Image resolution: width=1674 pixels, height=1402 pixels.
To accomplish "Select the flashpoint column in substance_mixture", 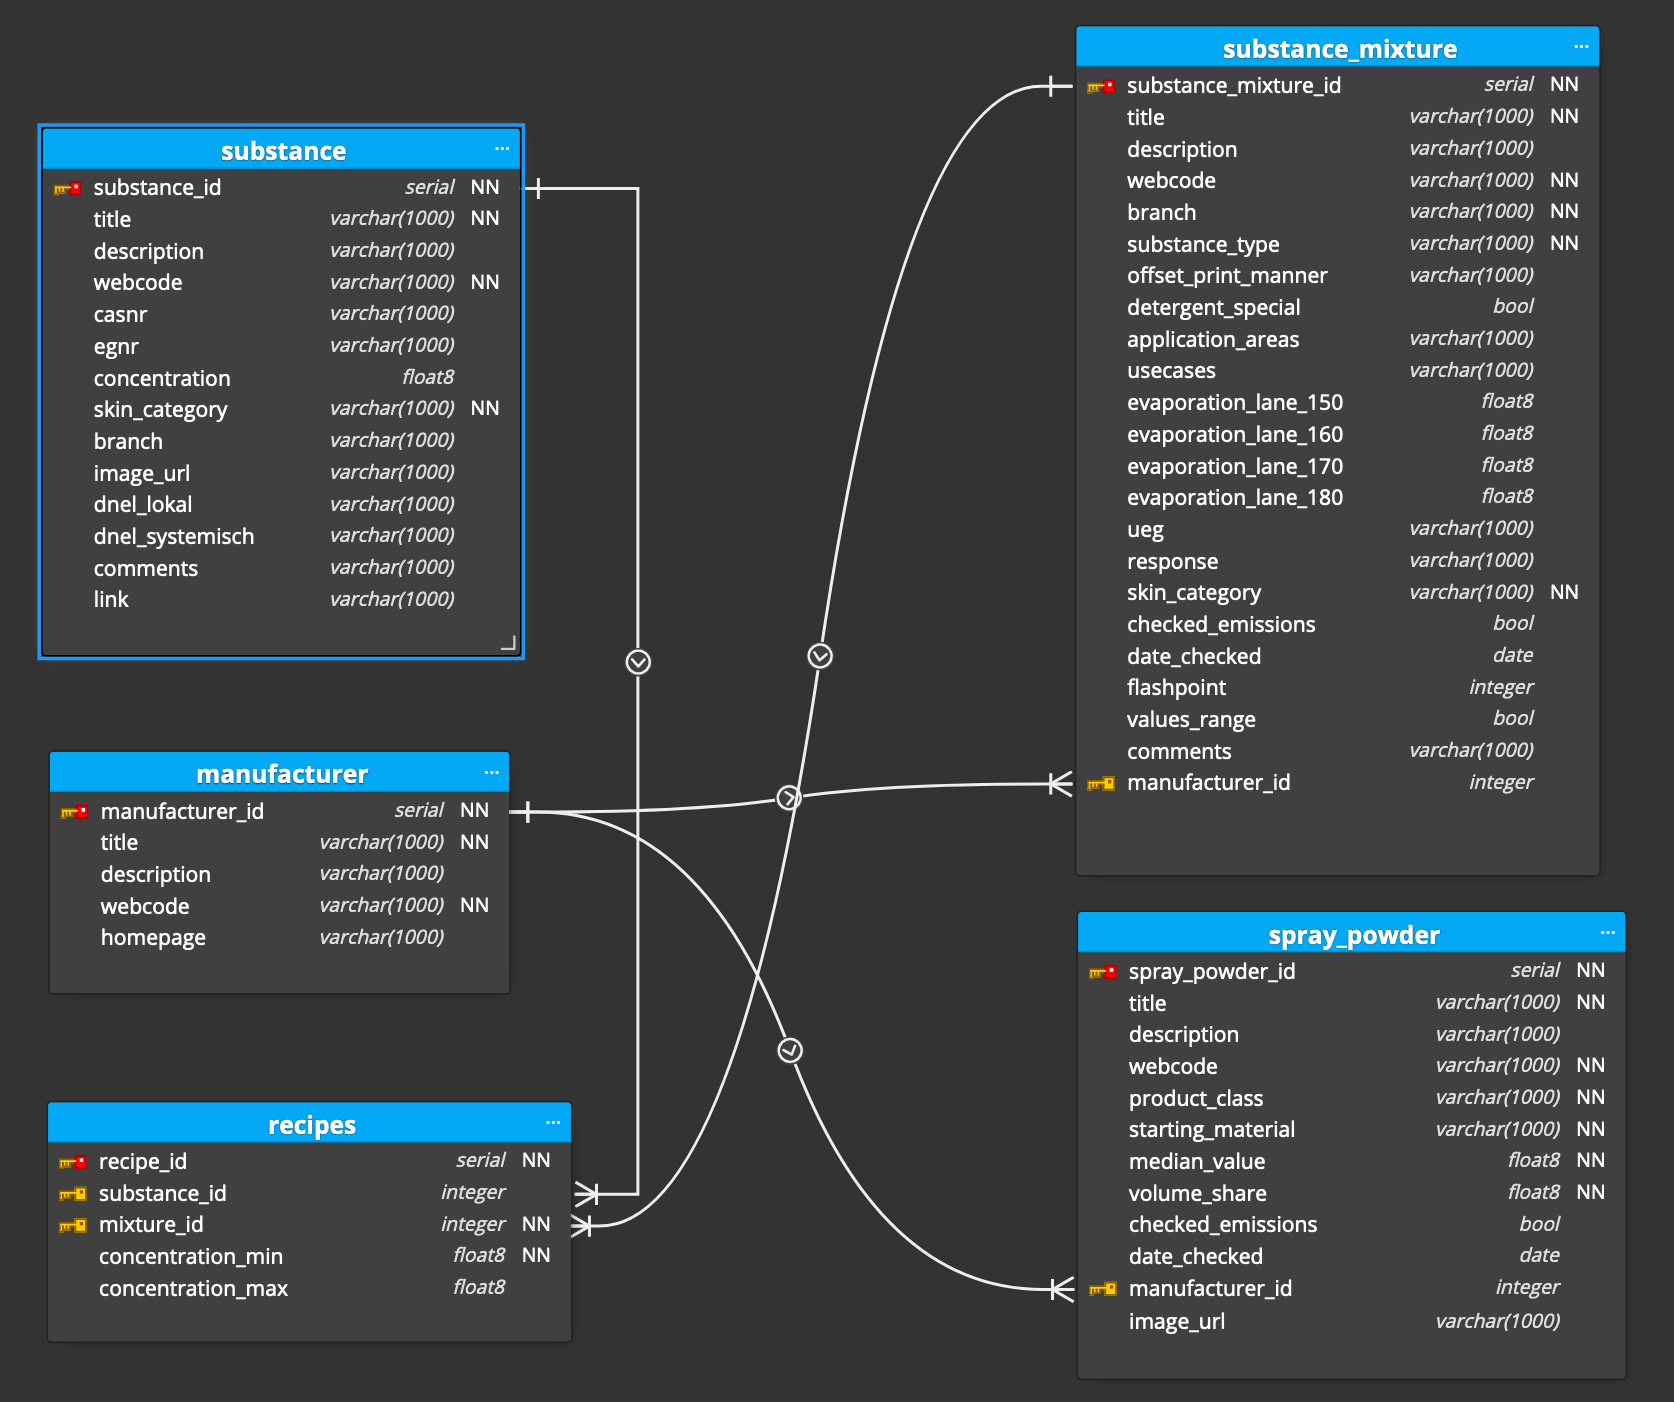I will [x=1176, y=688].
